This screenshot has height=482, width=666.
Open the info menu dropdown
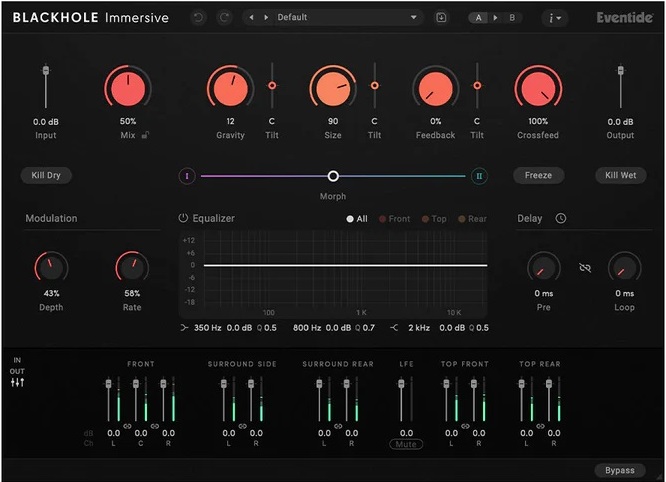pos(555,18)
